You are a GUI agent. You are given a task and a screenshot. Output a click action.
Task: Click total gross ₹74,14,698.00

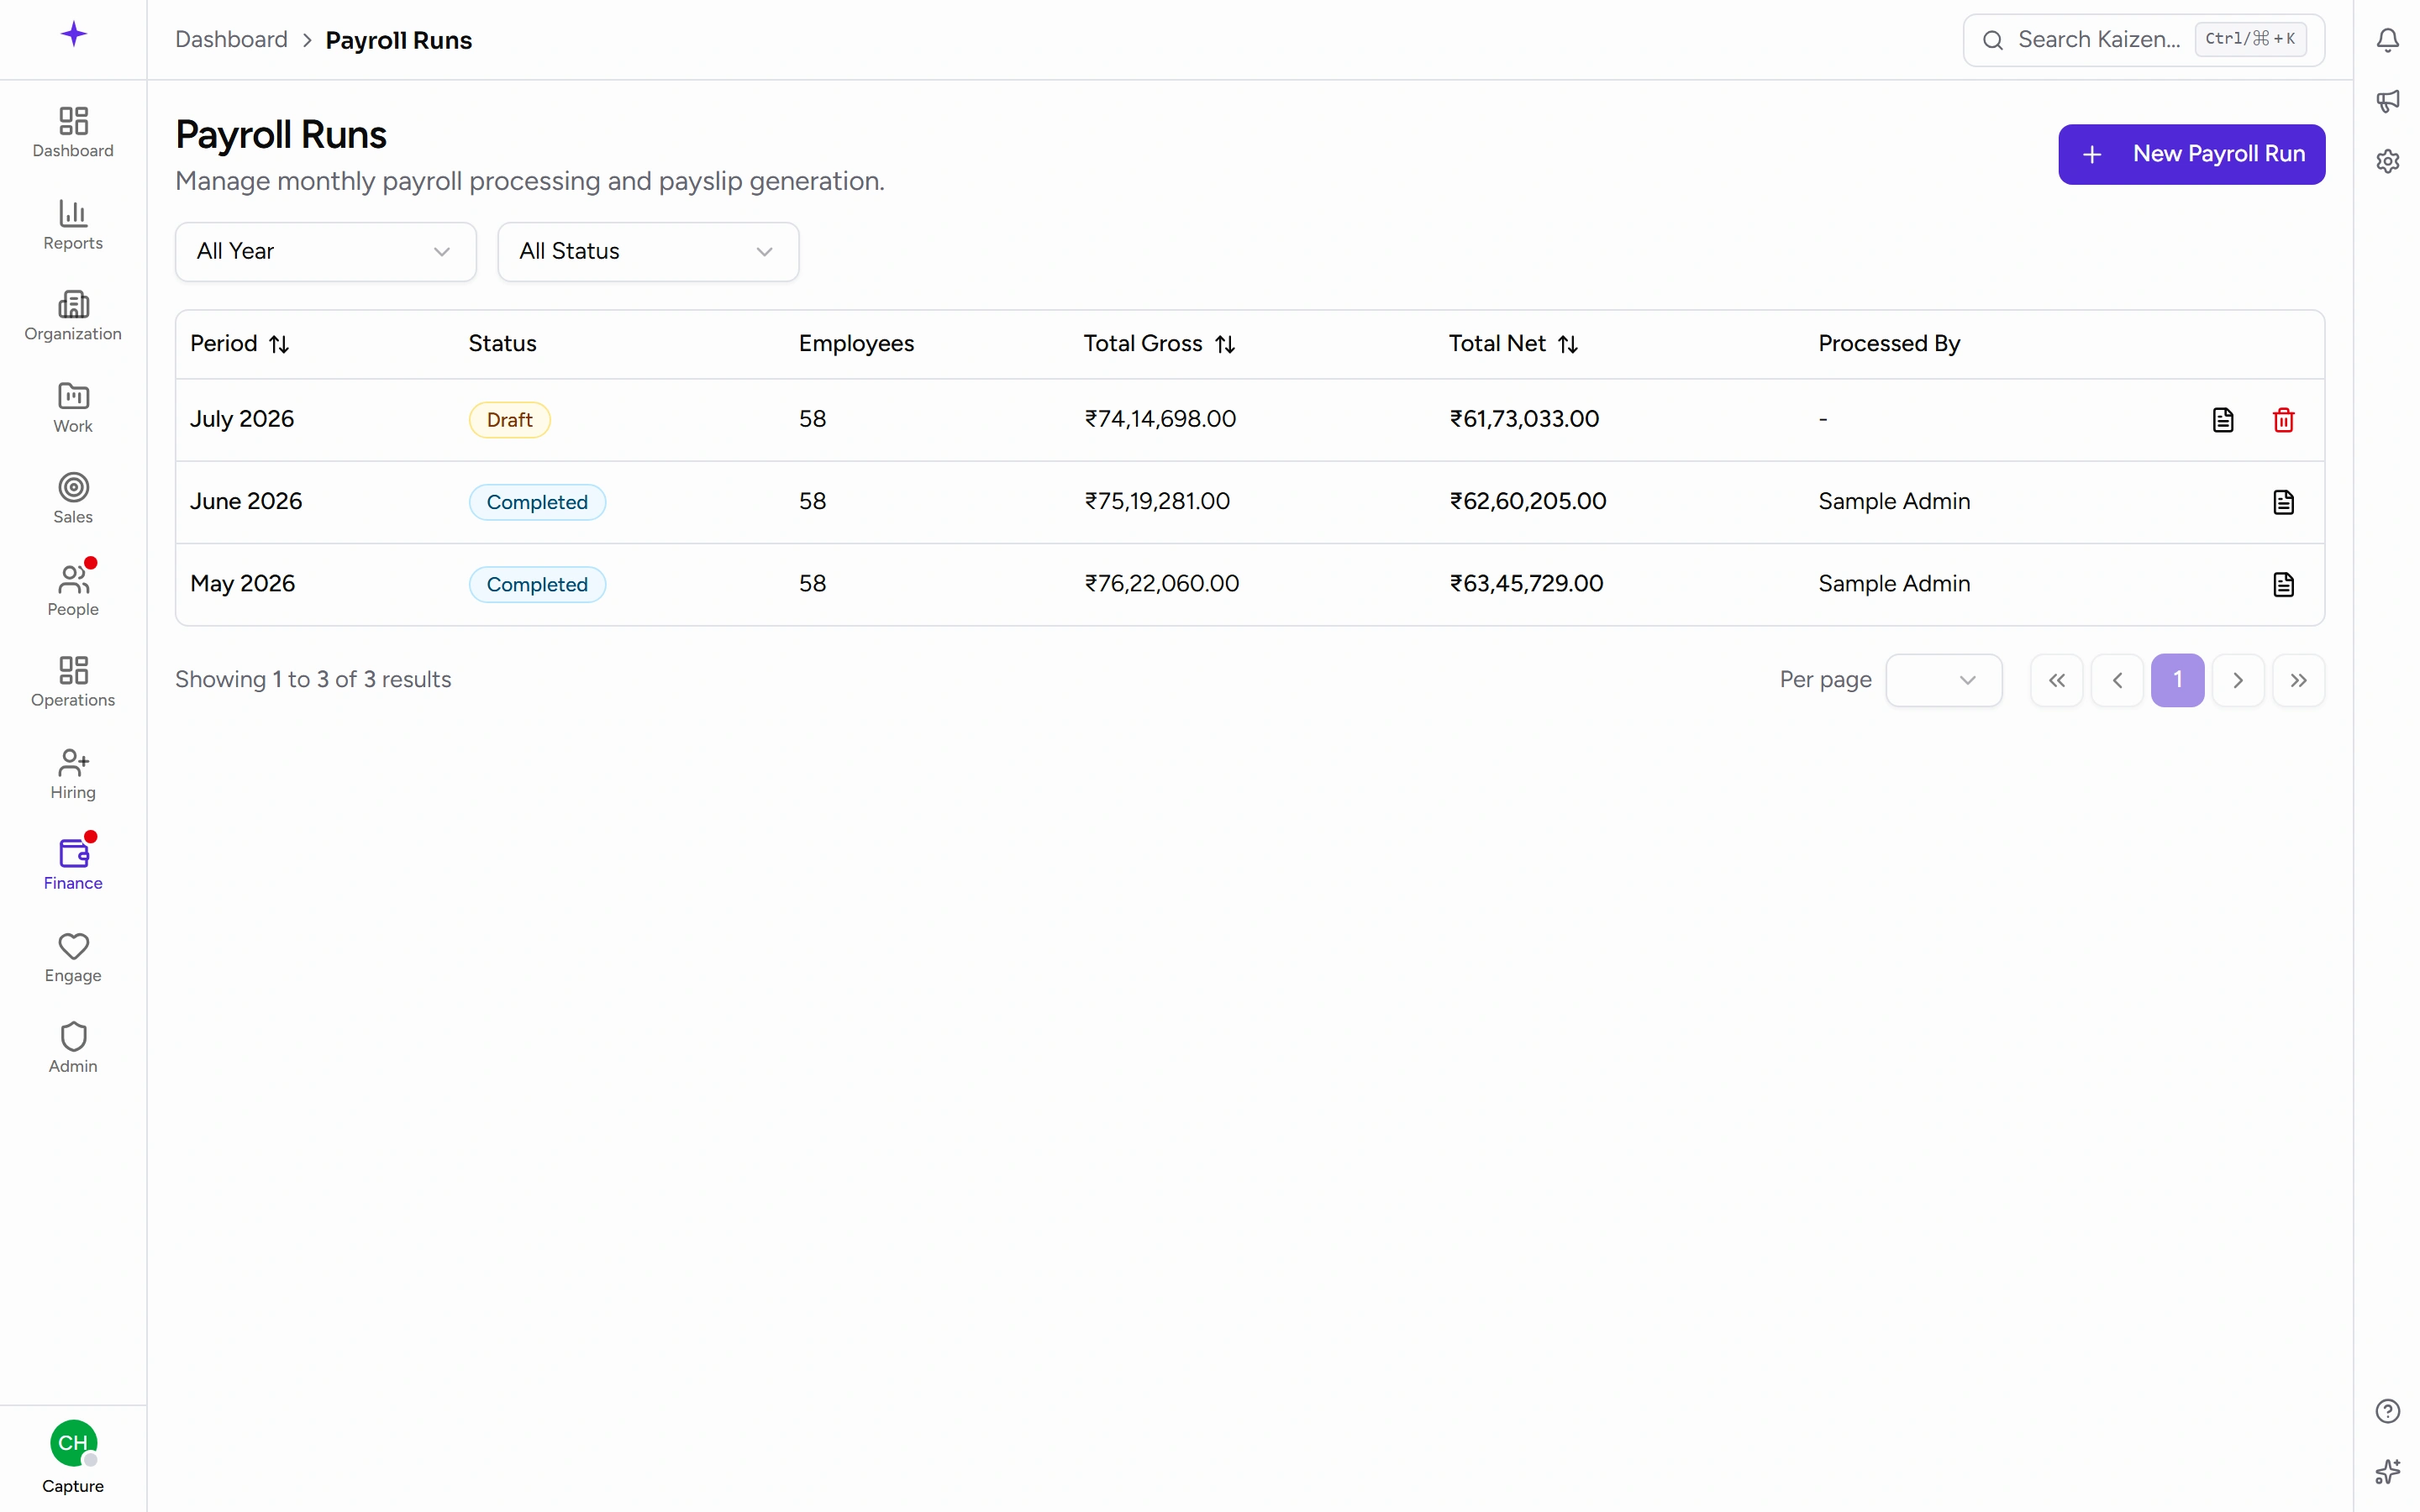click(x=1160, y=419)
